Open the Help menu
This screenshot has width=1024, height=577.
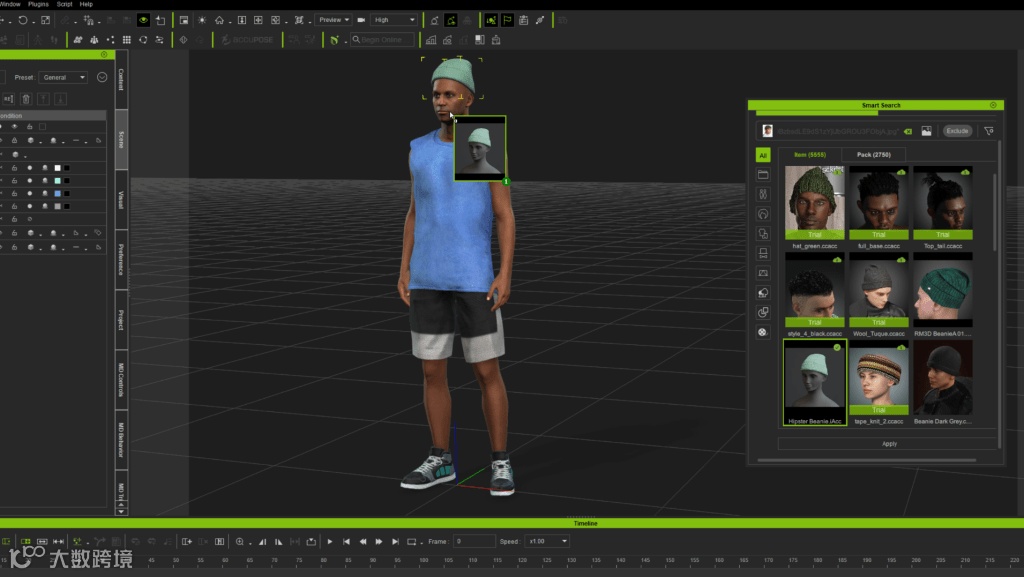click(86, 4)
